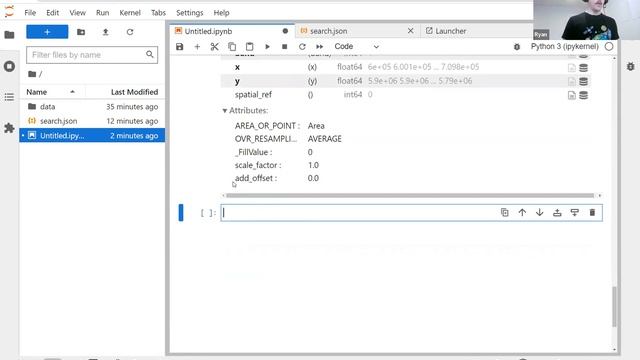Open the Kernel menu
The image size is (640, 360).
click(130, 13)
